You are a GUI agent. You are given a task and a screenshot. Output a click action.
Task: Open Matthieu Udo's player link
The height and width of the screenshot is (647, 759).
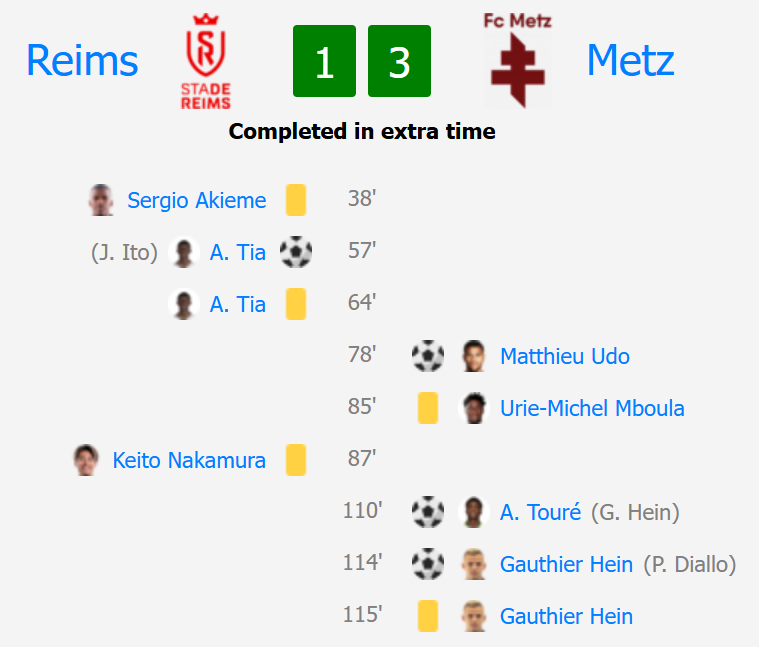click(x=565, y=356)
